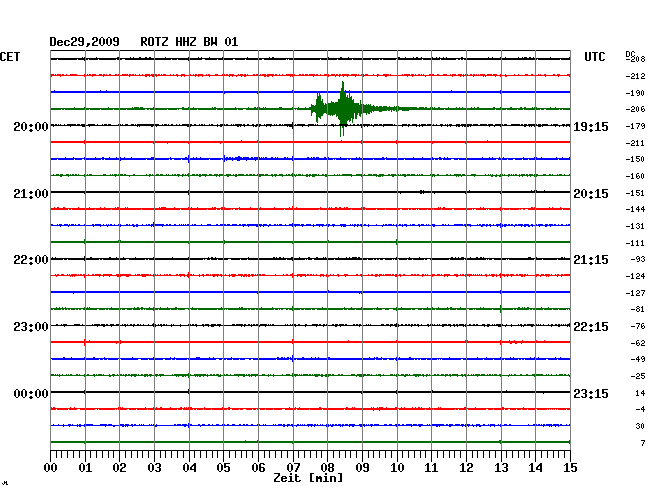
Task: Select the DC offset value -150
Action: coord(635,159)
